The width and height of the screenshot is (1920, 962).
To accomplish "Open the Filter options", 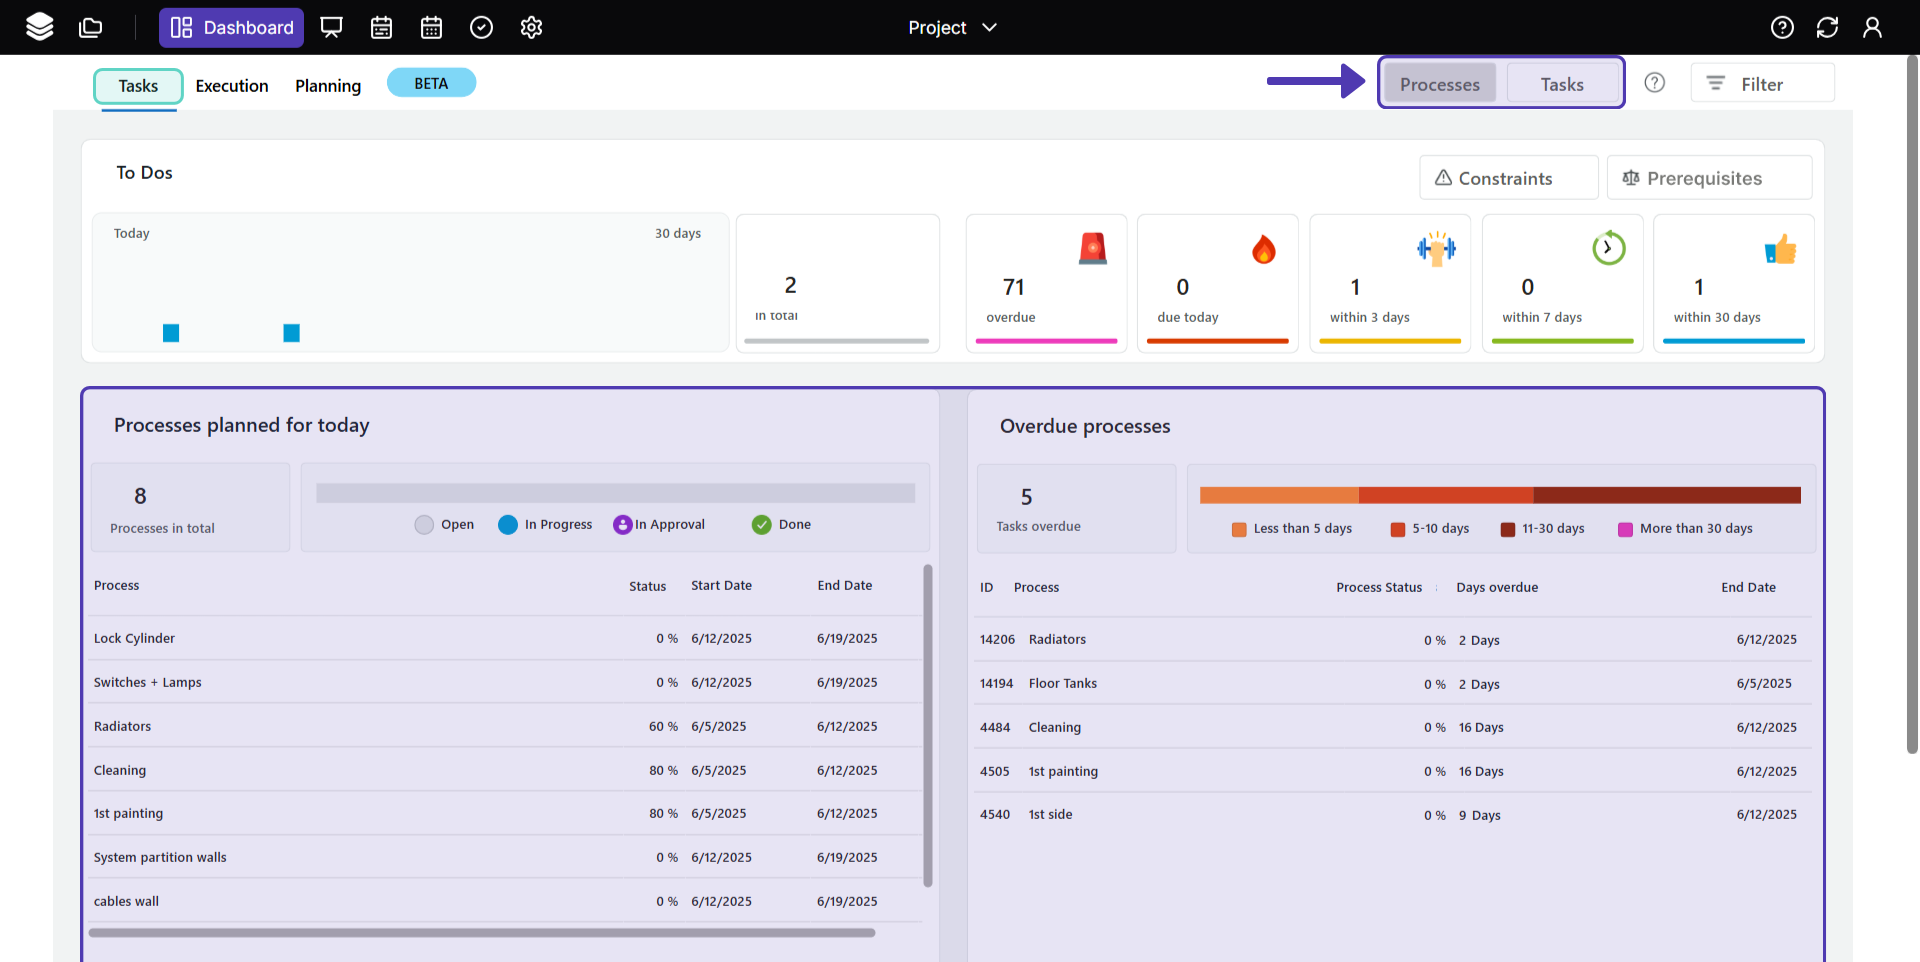I will point(1762,84).
